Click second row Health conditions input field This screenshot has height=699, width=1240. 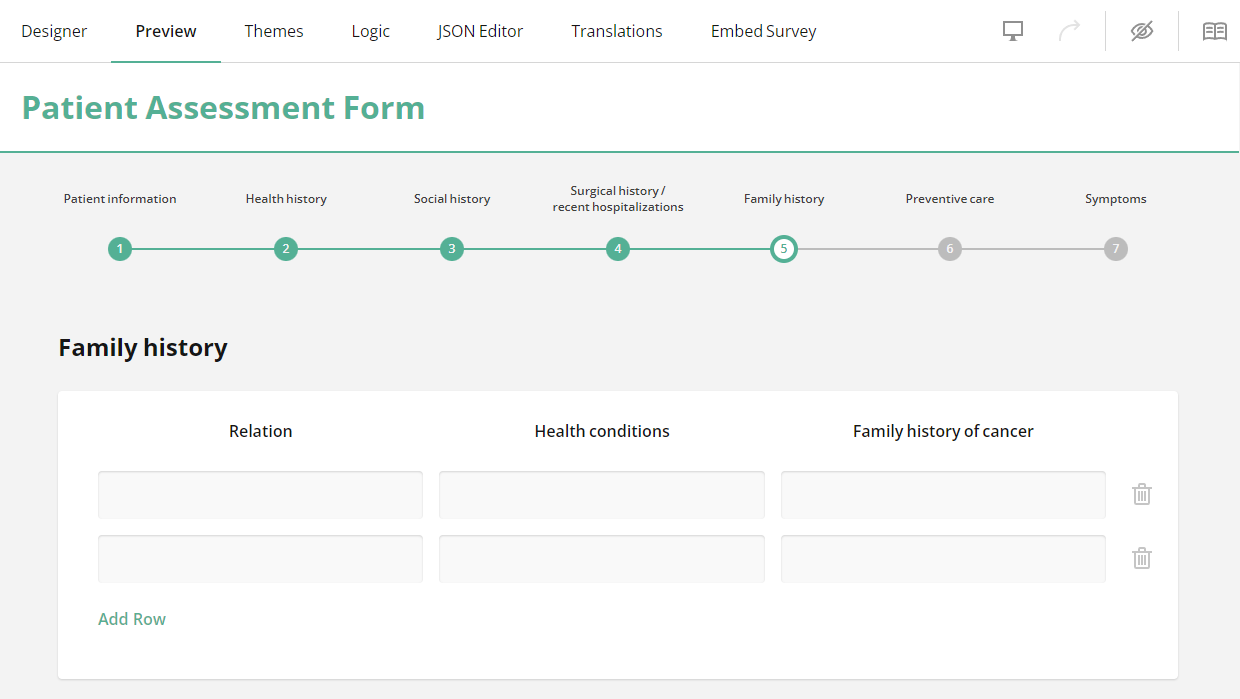[602, 559]
